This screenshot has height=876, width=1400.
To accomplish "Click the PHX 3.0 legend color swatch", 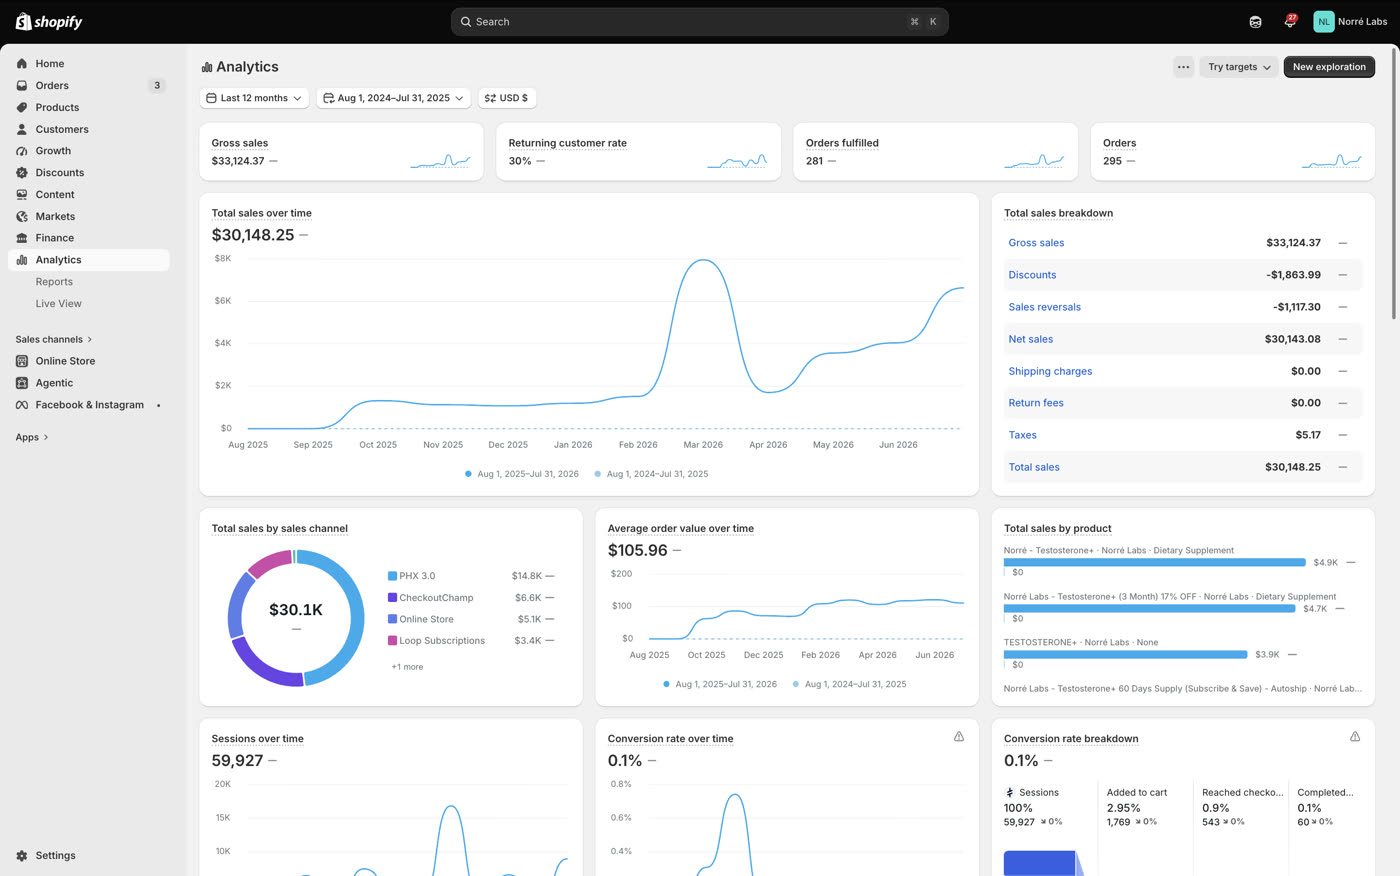I will 392,576.
